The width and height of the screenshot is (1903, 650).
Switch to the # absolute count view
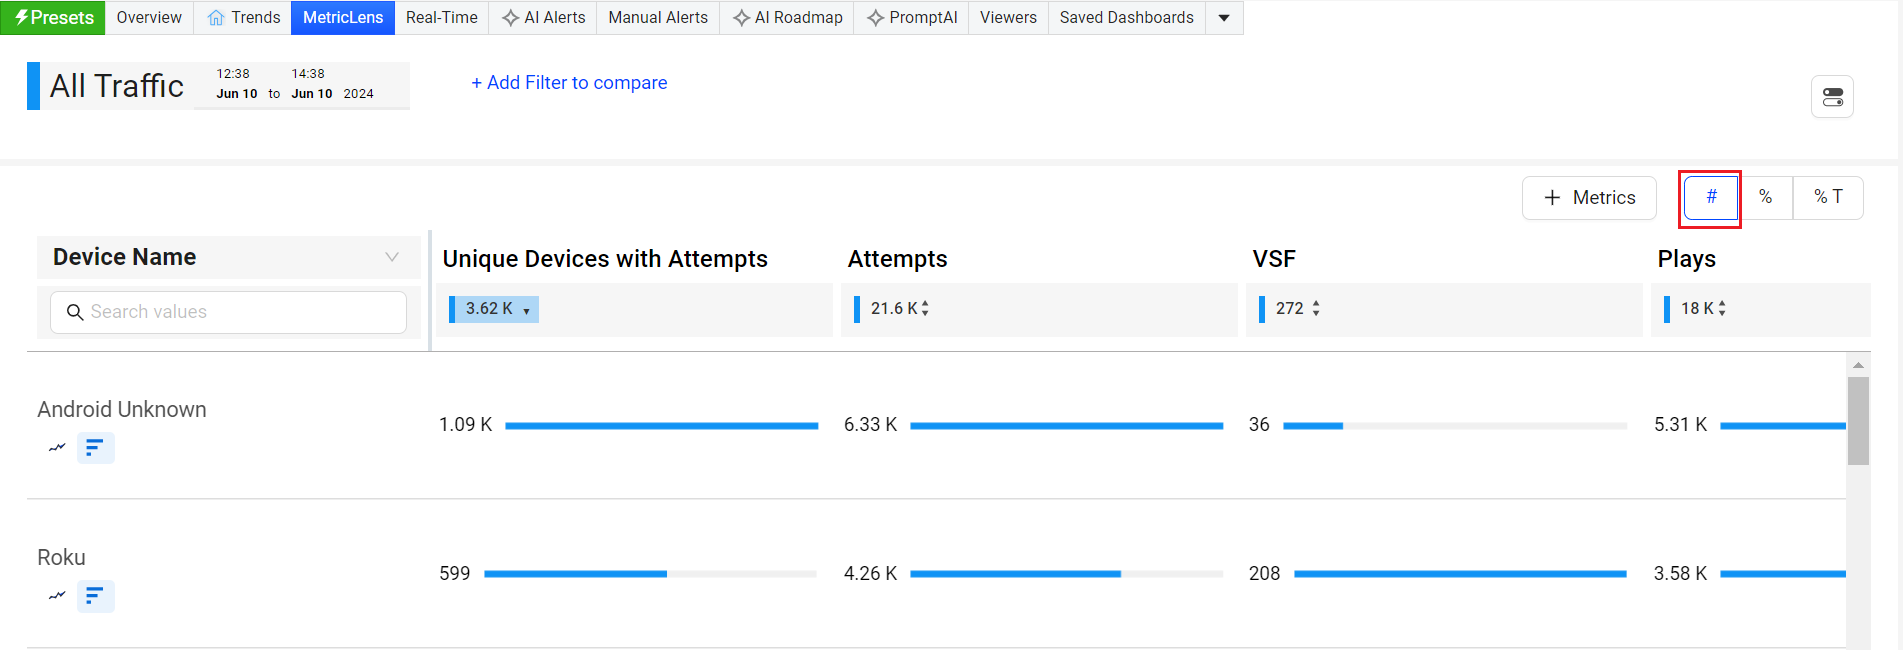pos(1711,198)
